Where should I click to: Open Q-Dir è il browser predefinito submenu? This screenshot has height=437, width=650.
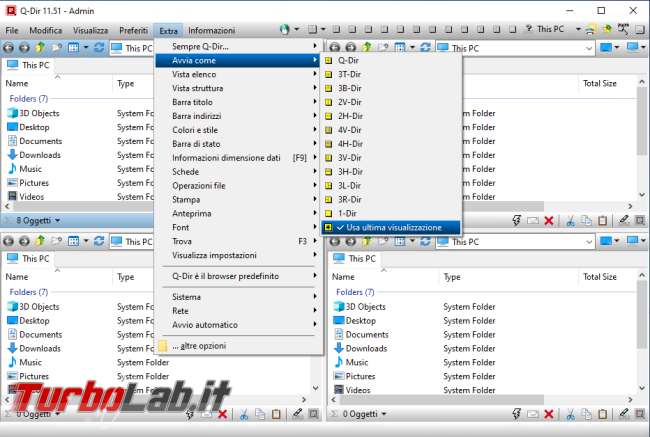(x=238, y=276)
